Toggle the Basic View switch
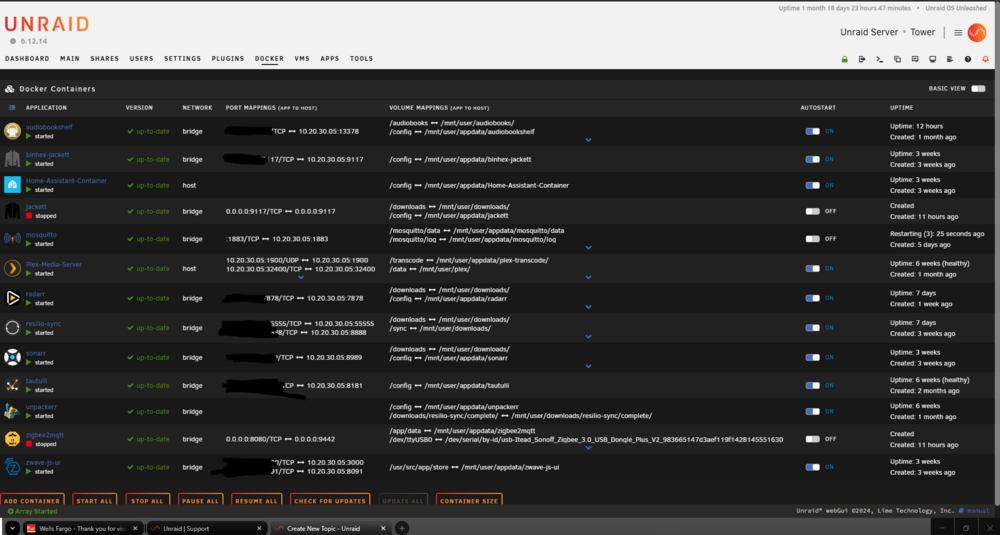The height and width of the screenshot is (535, 1000). tap(978, 89)
